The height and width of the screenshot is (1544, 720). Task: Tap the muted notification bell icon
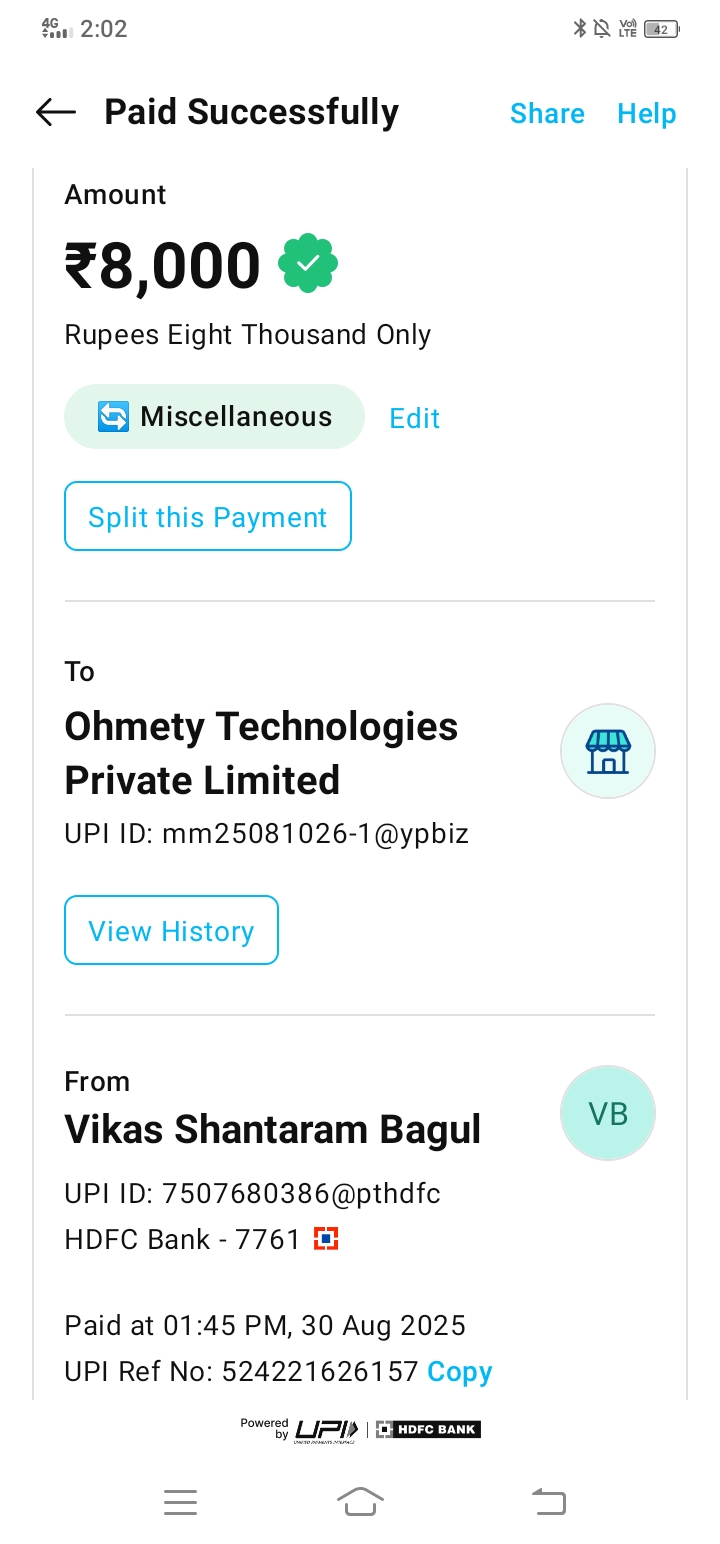pyautogui.click(x=602, y=29)
